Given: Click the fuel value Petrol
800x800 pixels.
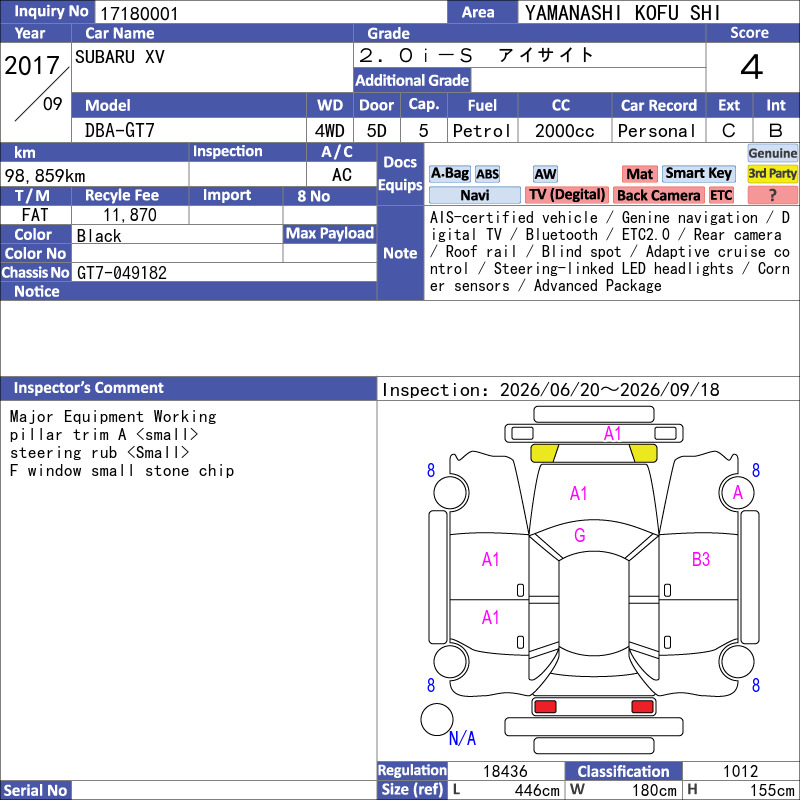Looking at the screenshot, I should pos(482,131).
